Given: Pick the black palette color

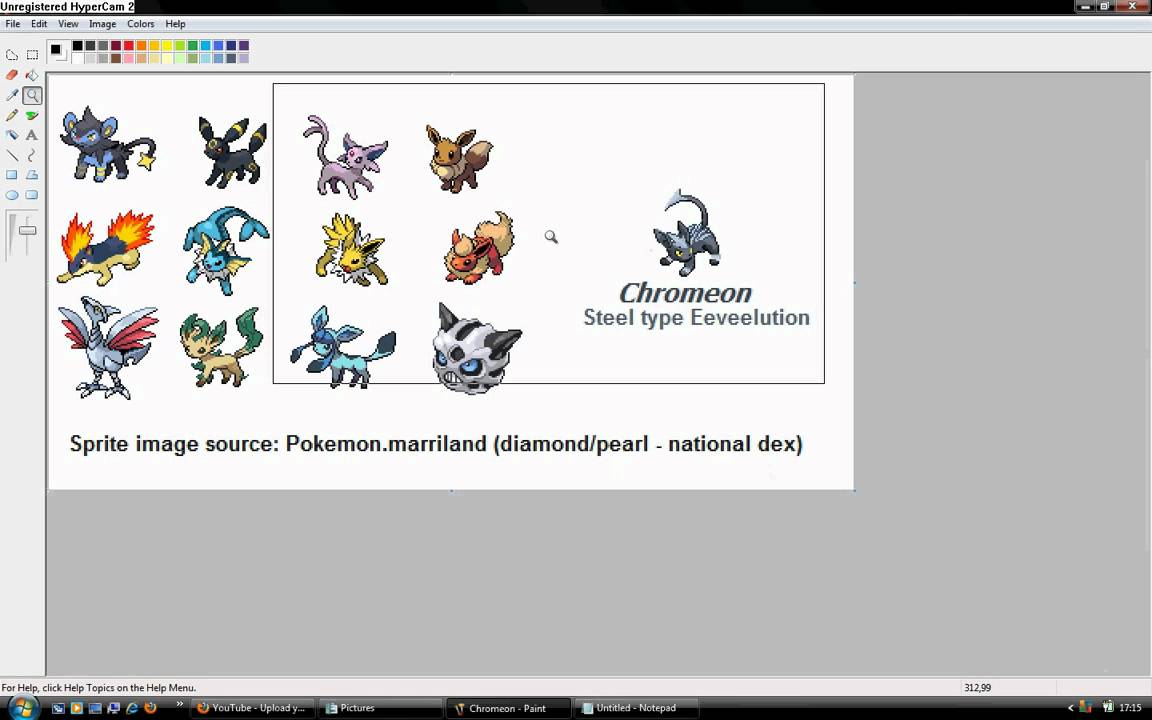Looking at the screenshot, I should (77, 46).
